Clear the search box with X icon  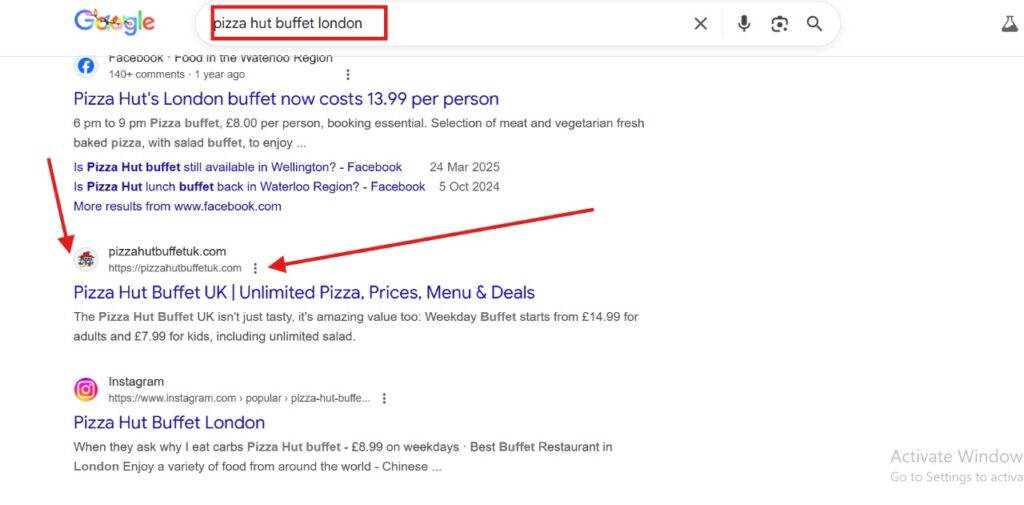click(701, 24)
